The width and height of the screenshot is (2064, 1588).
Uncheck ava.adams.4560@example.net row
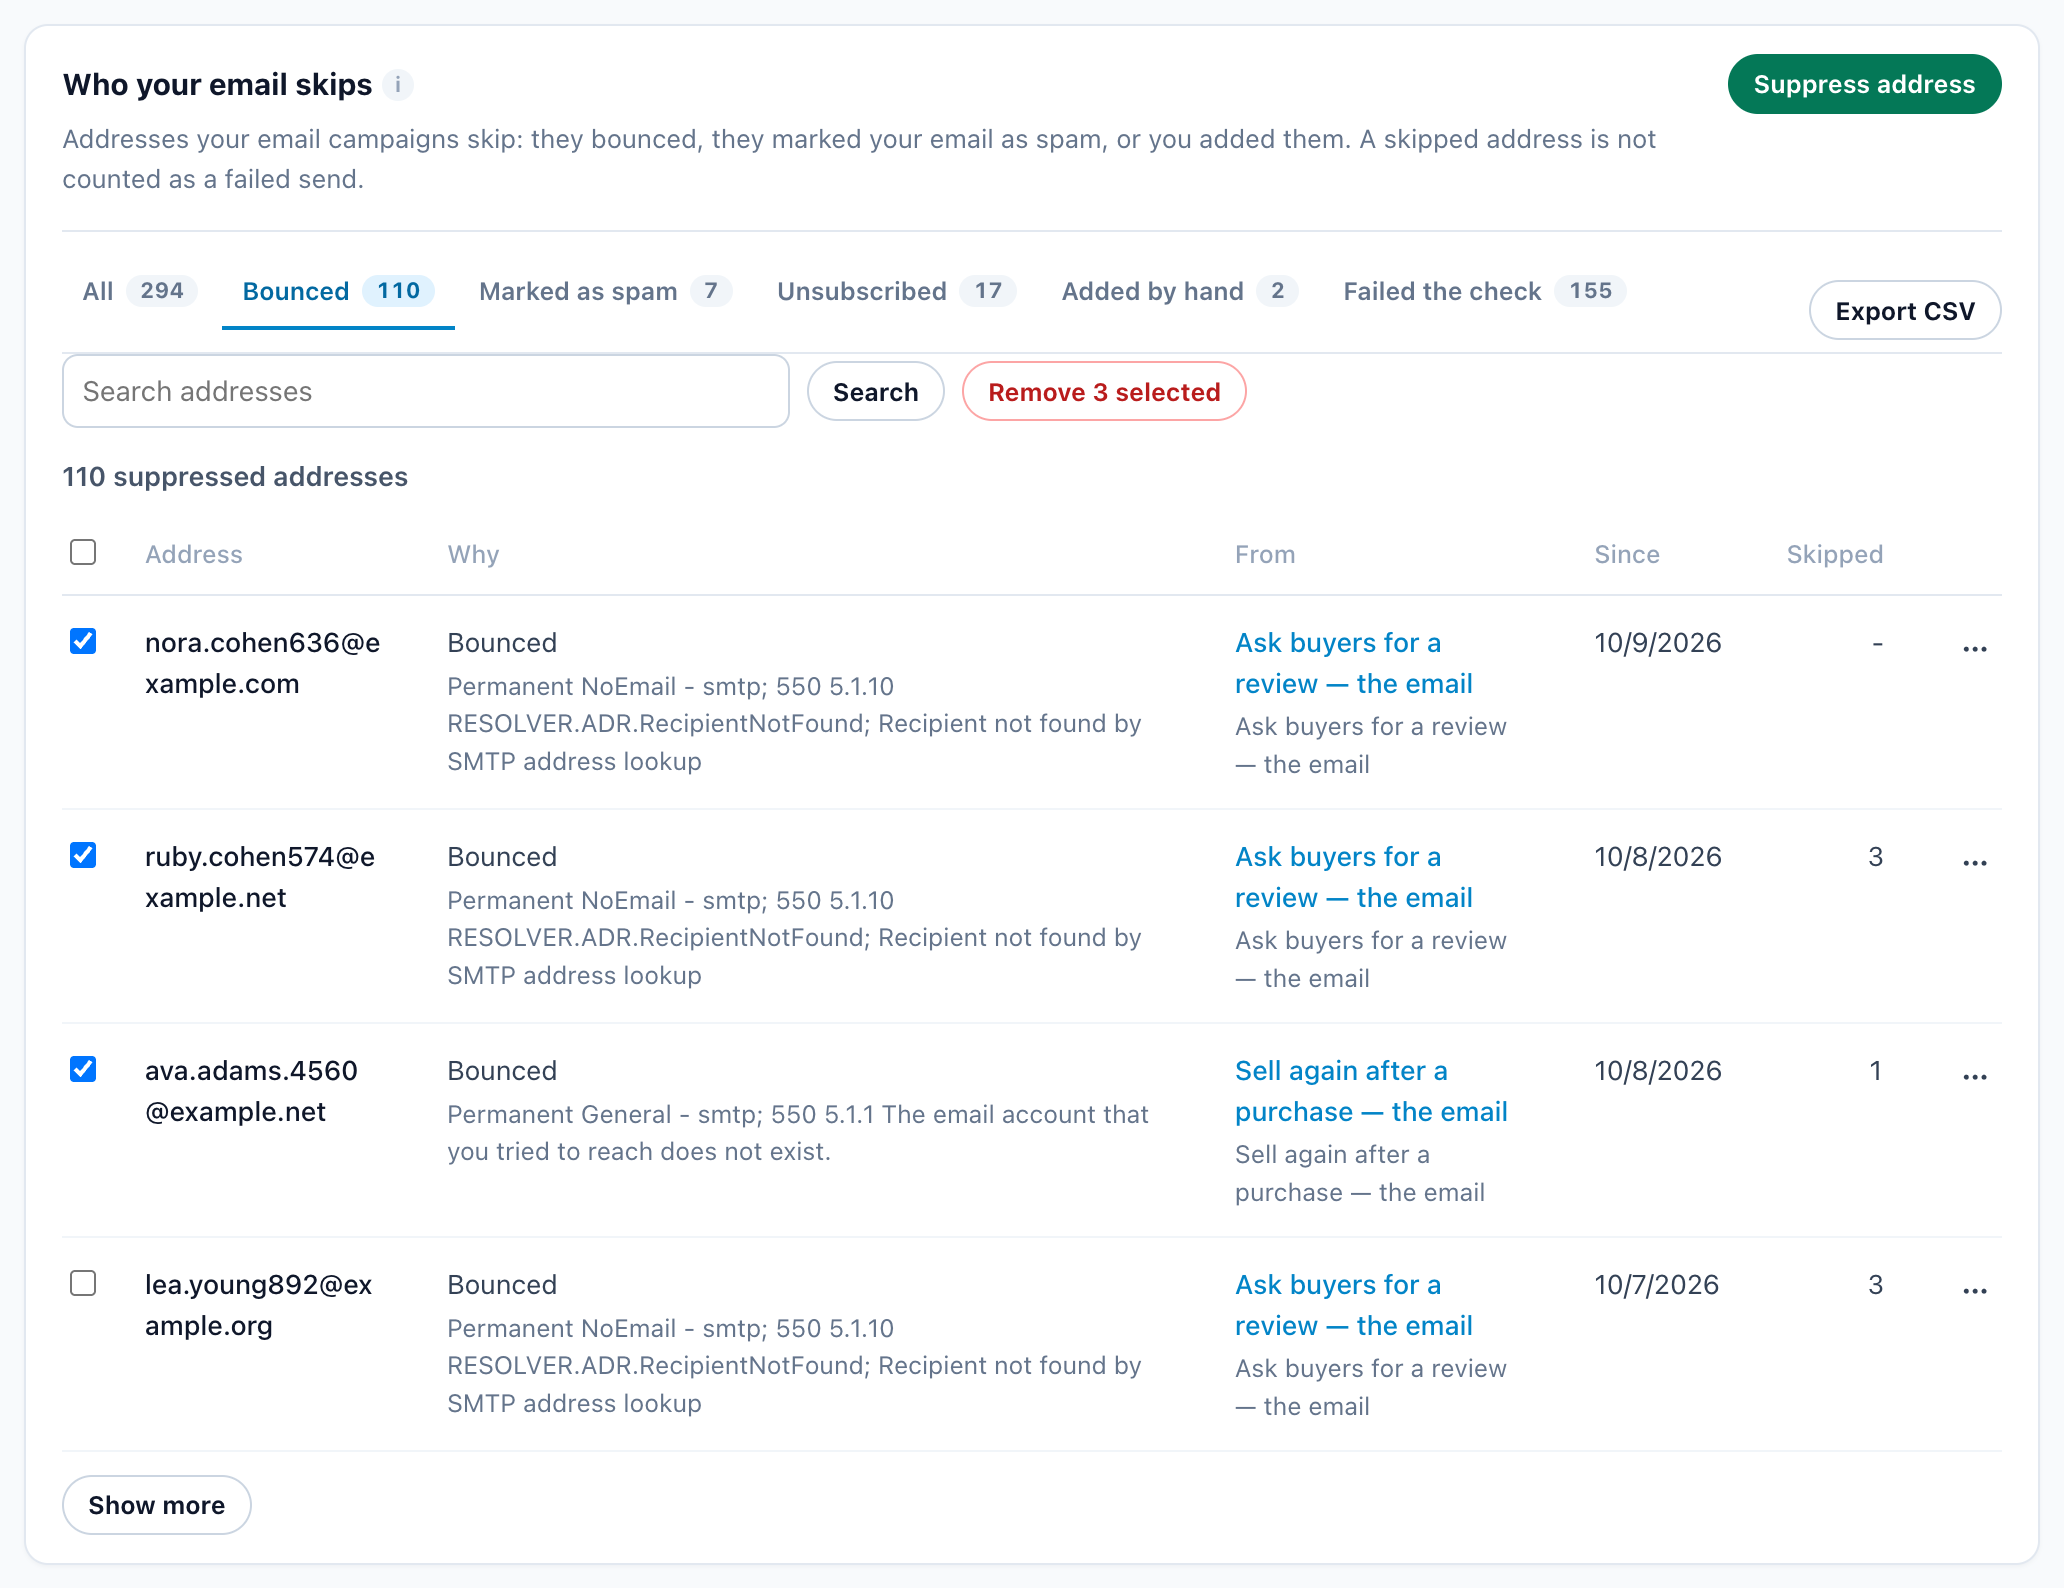point(83,1069)
